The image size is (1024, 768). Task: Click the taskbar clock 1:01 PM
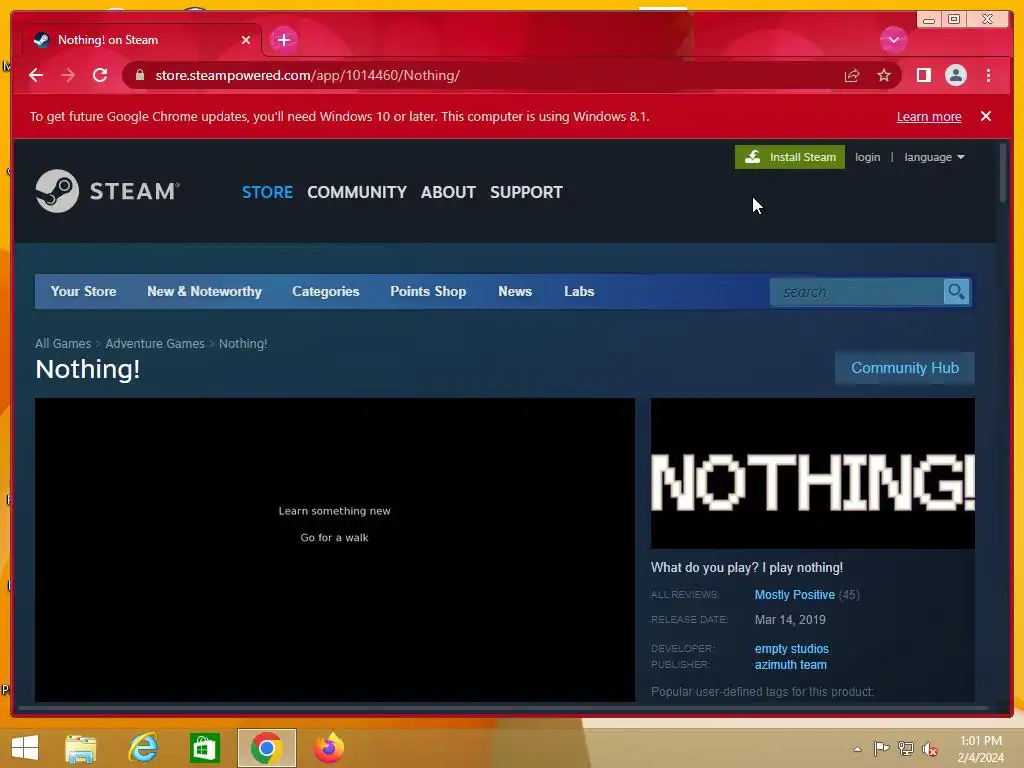point(980,741)
